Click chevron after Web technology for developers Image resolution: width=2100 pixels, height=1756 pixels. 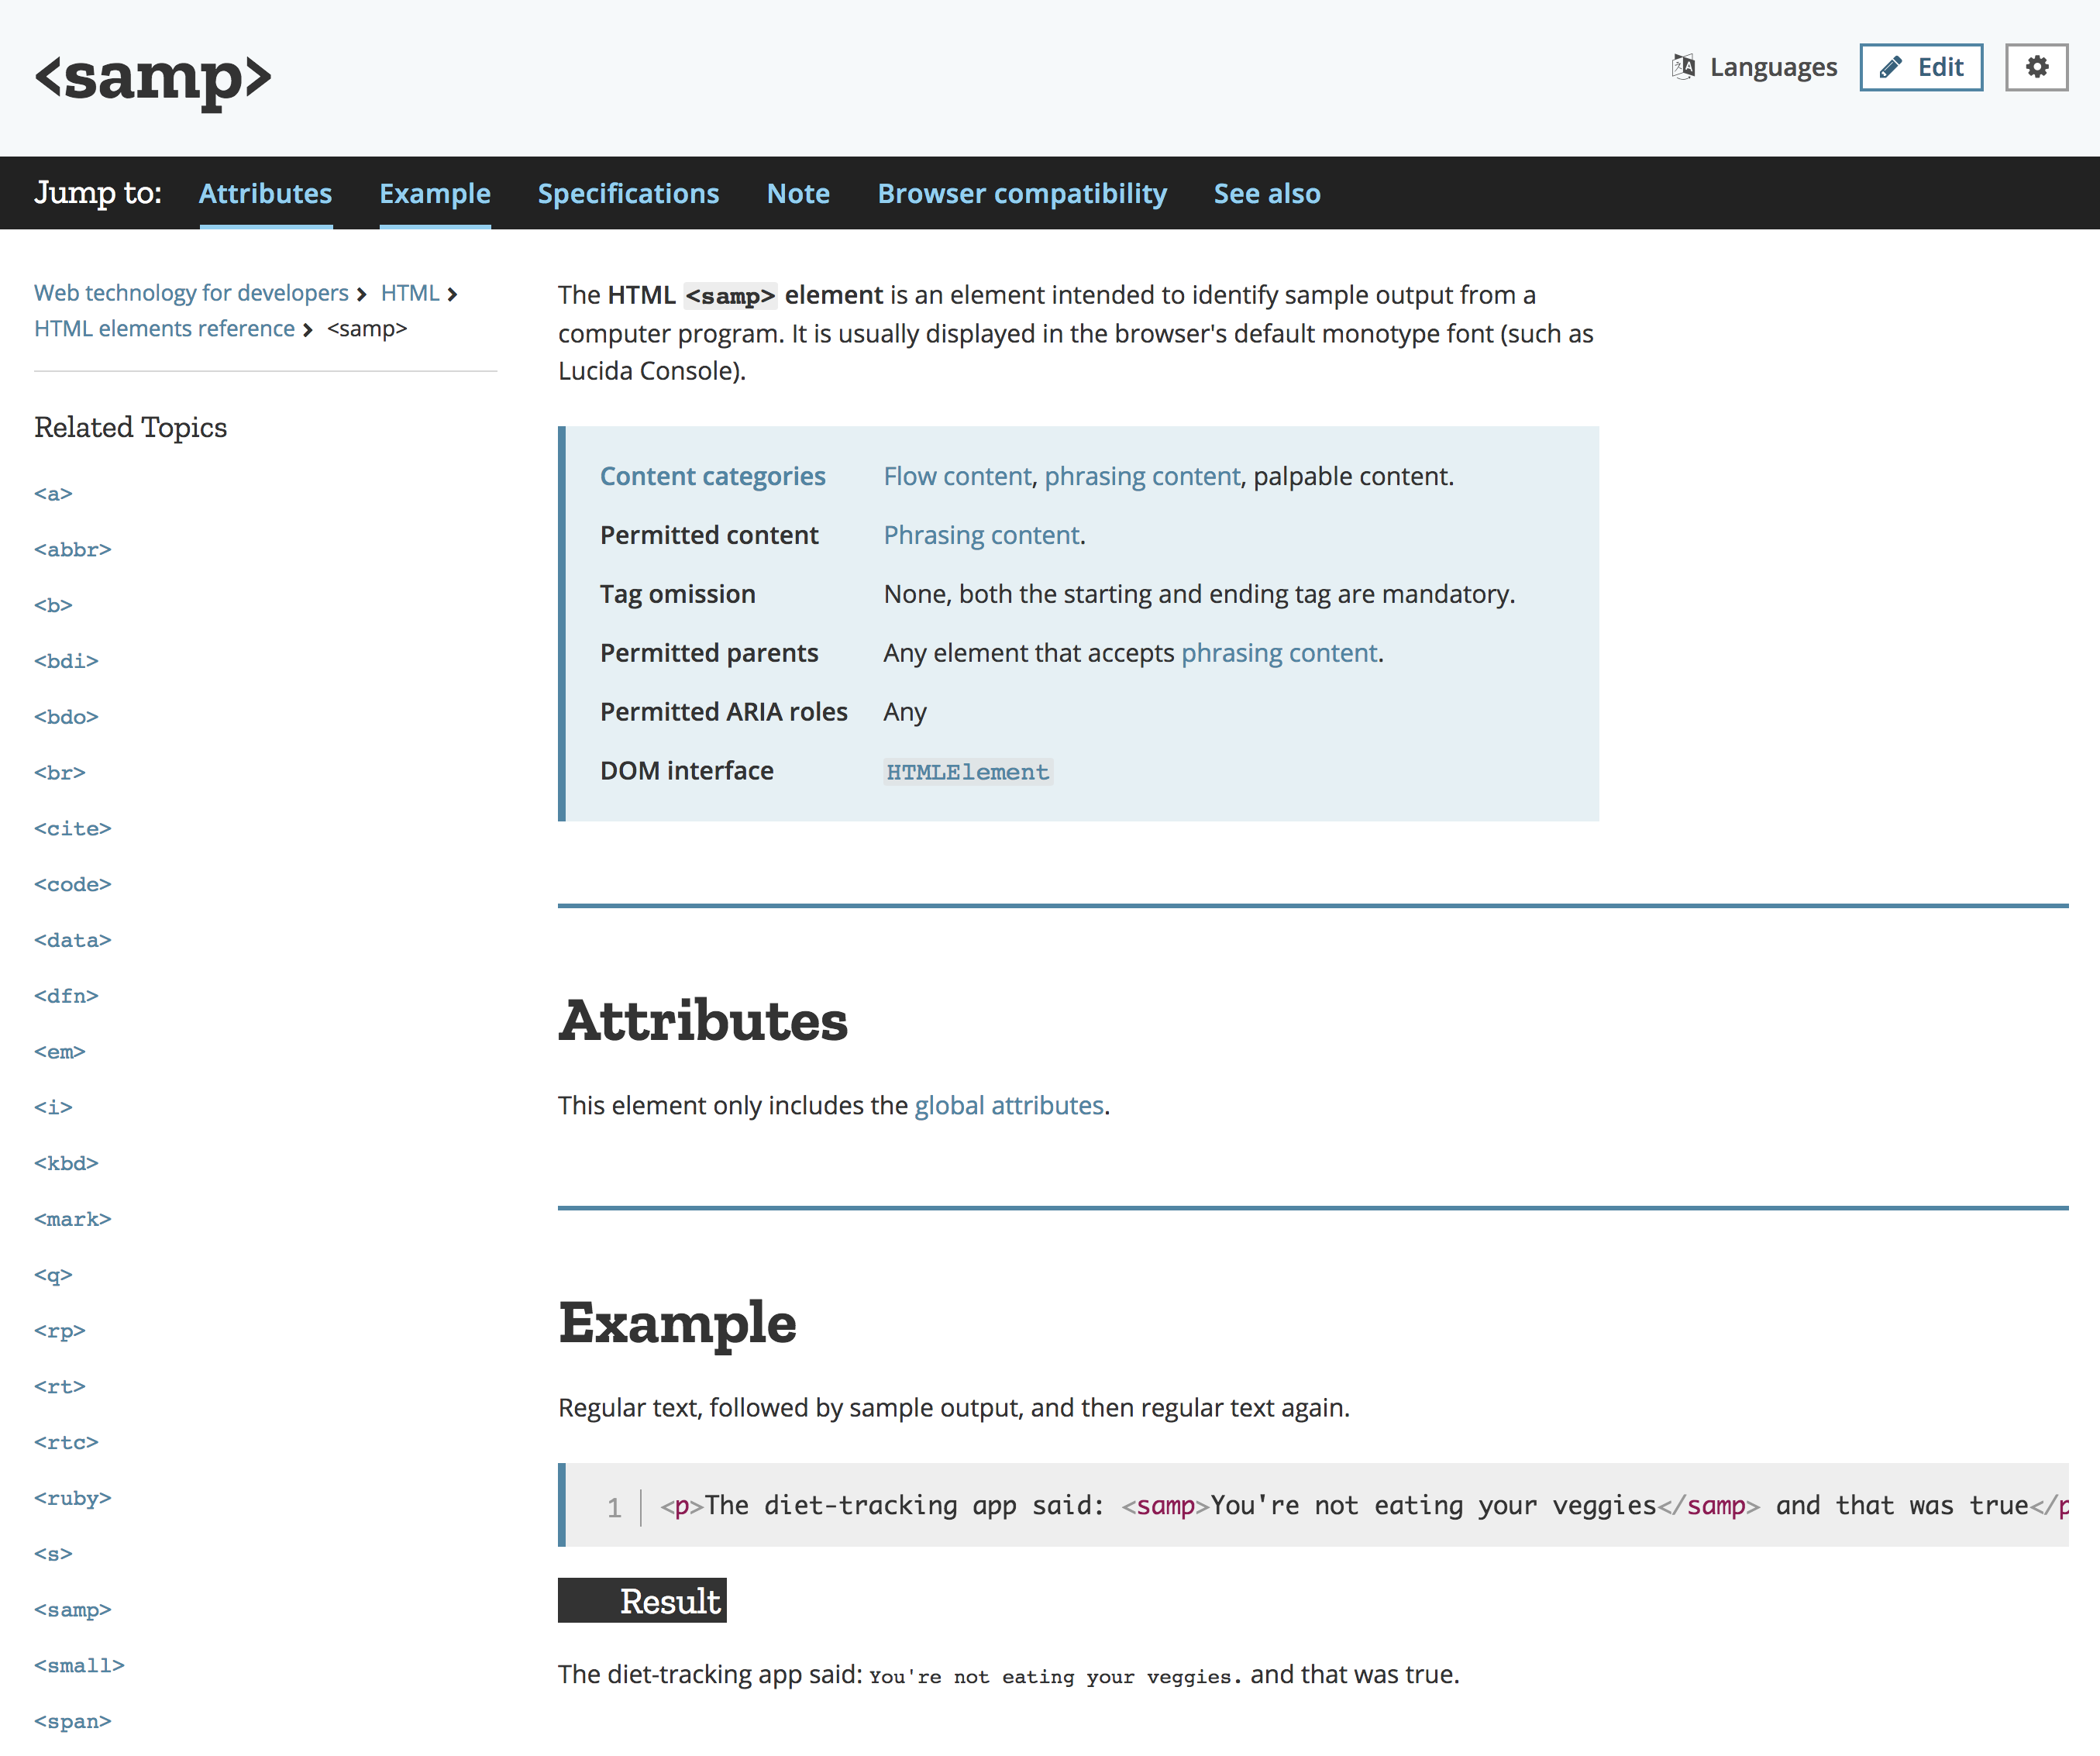(362, 294)
